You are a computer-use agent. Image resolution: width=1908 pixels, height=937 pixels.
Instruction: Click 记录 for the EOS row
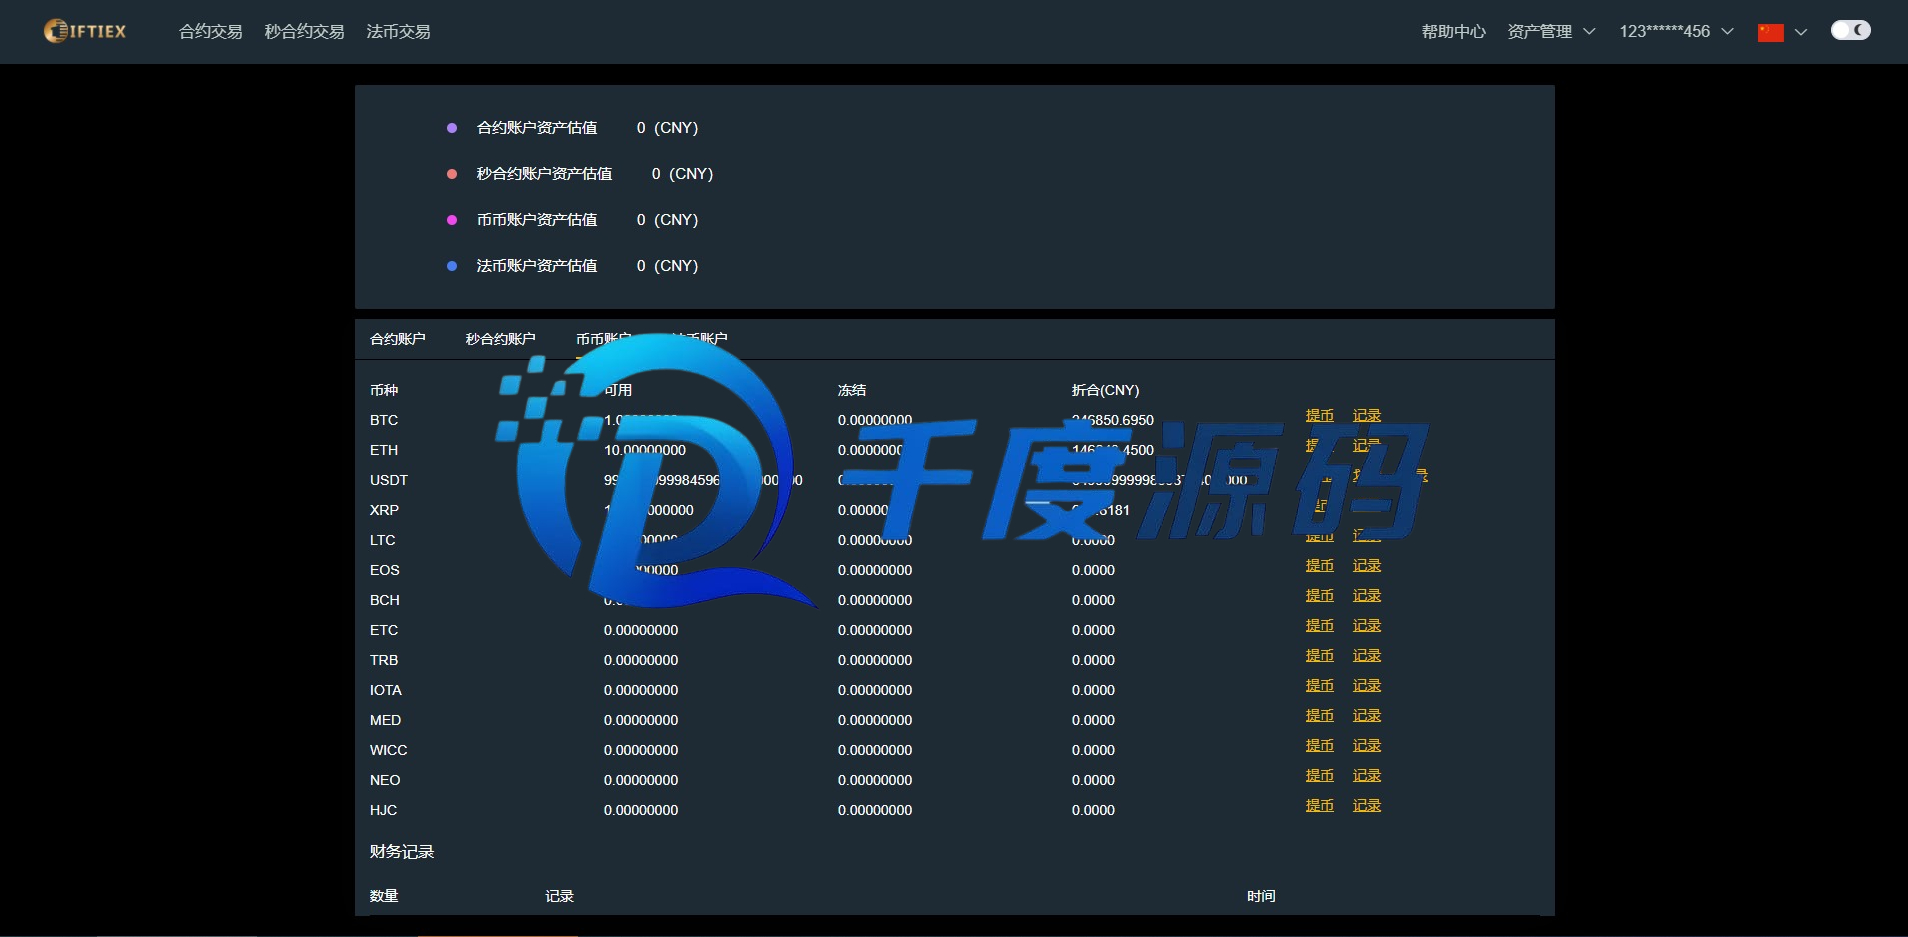1367,565
